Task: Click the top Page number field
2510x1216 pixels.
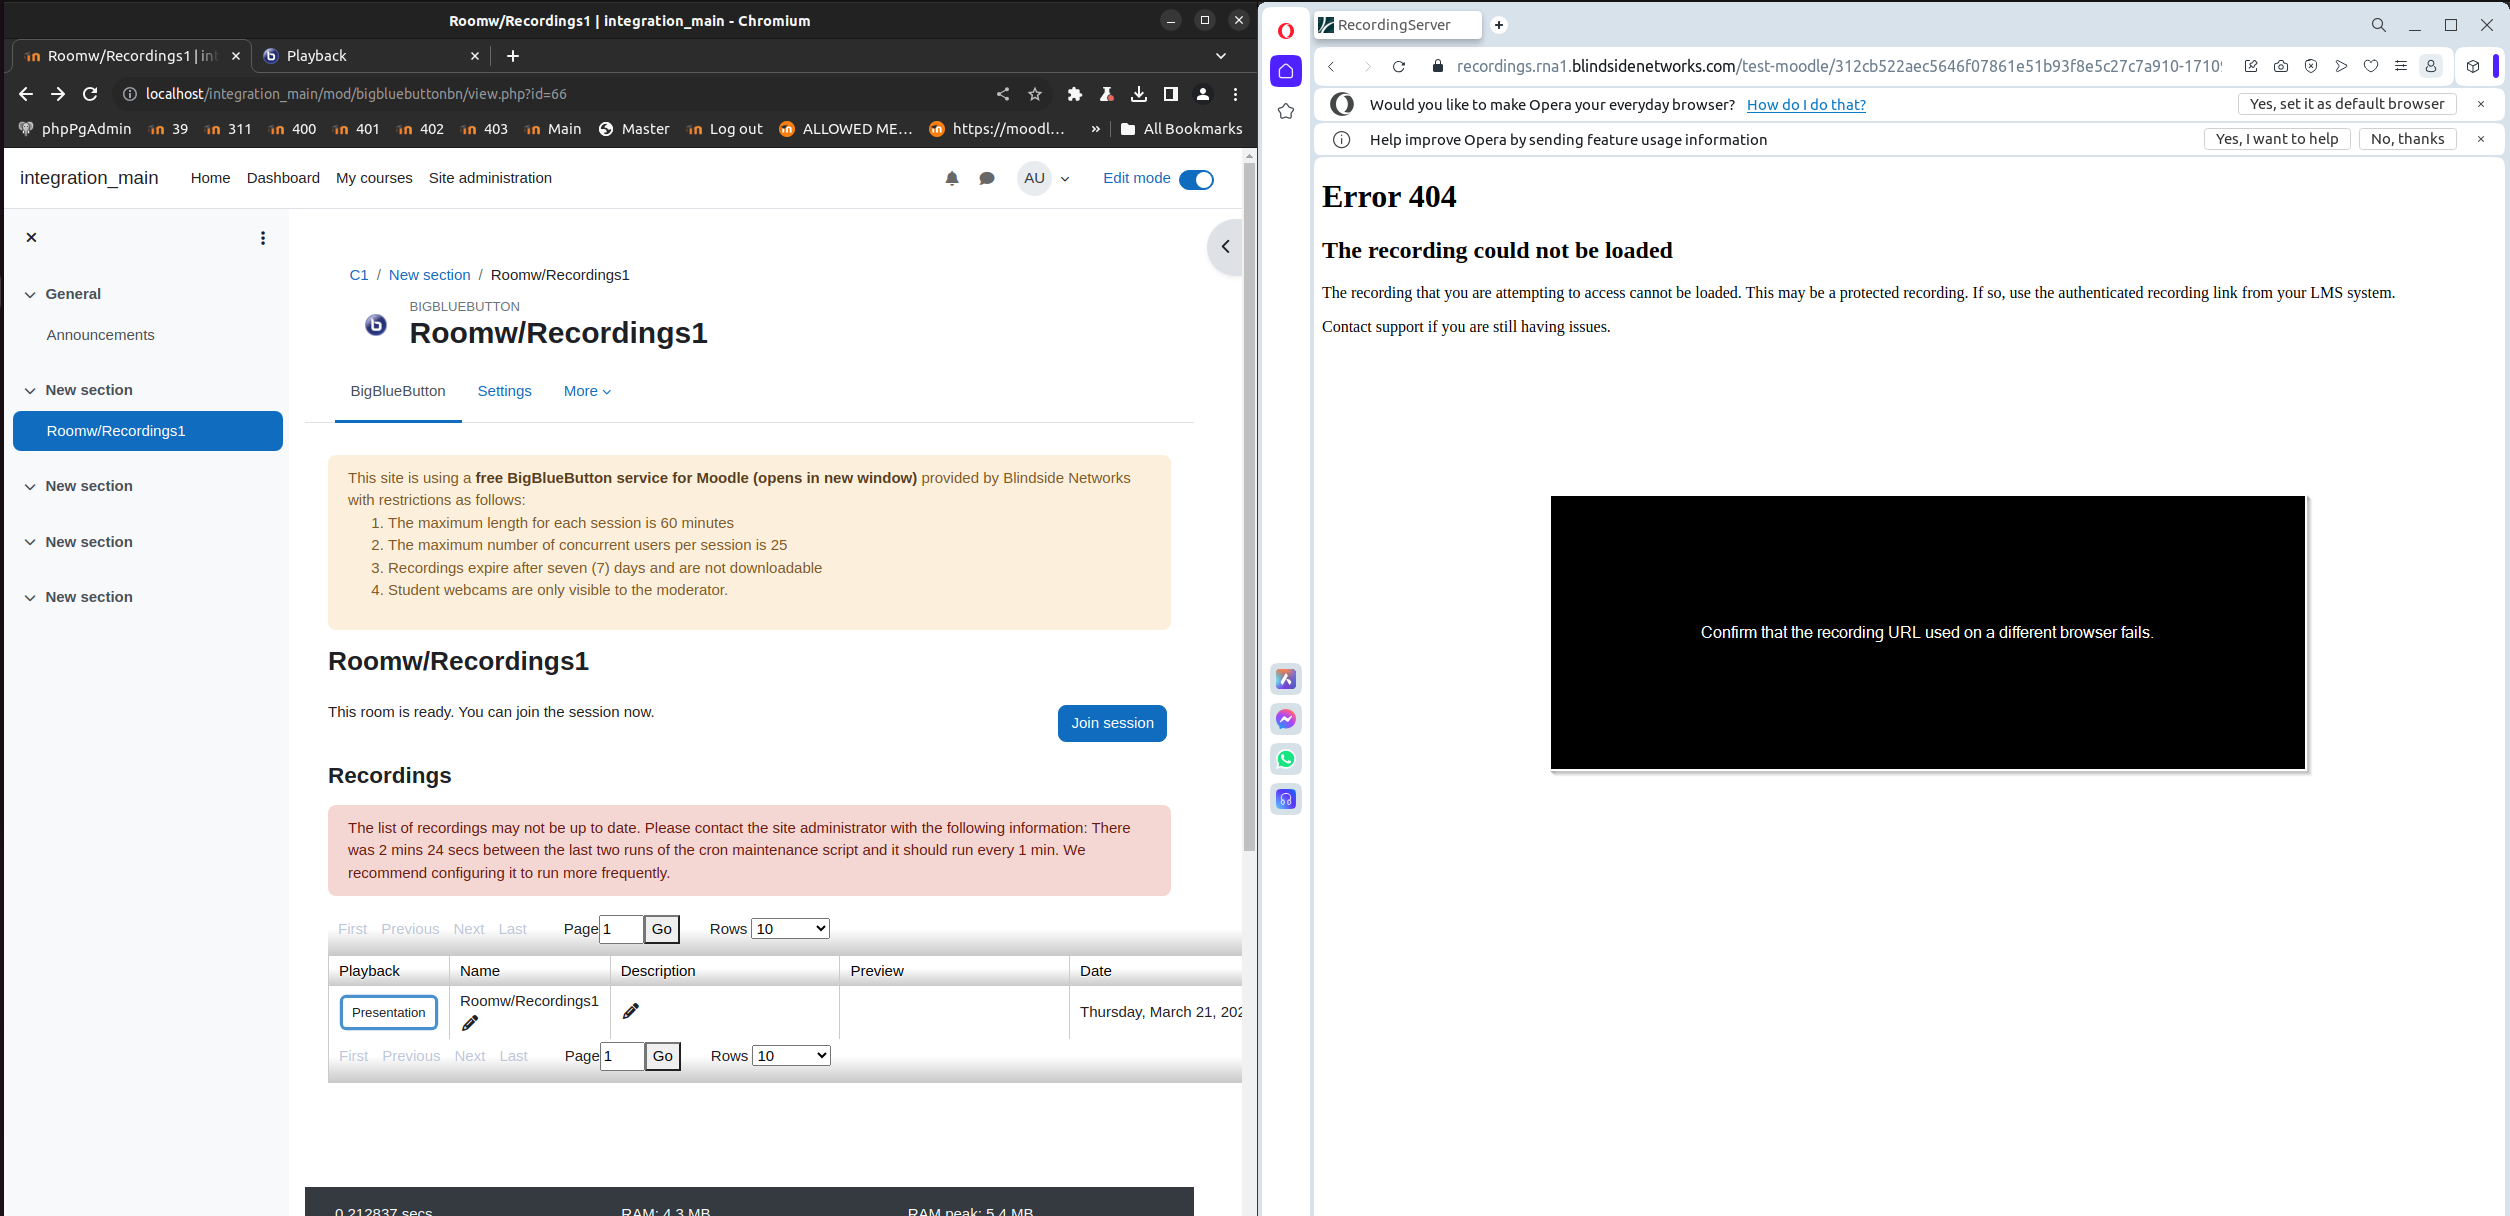Action: 621,929
